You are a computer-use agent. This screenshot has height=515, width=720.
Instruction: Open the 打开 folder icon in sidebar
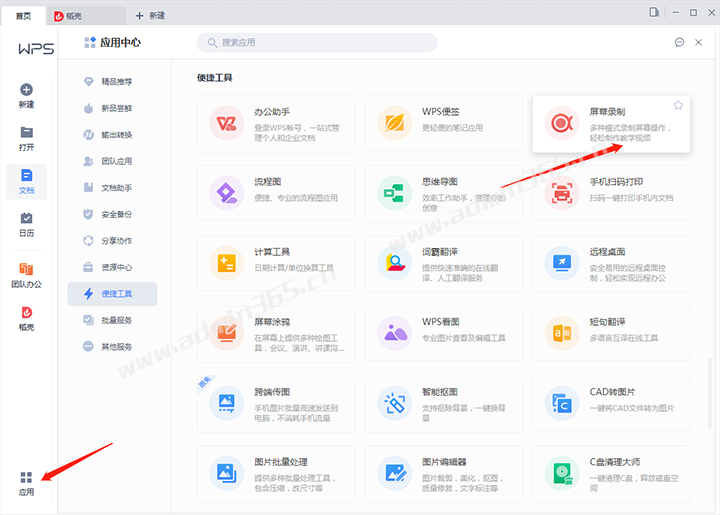click(26, 132)
